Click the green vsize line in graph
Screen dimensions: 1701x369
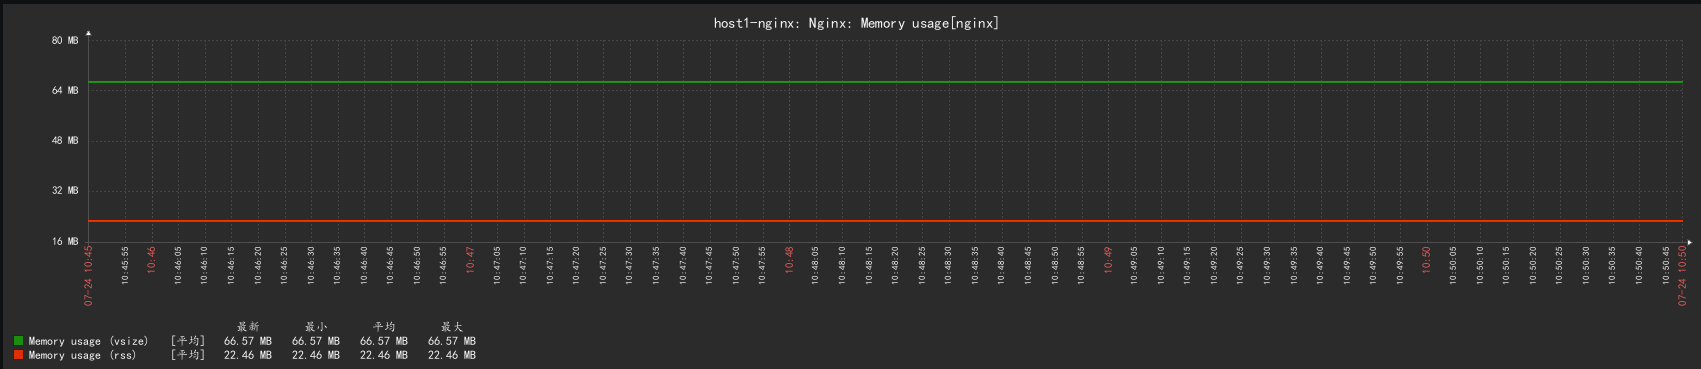(x=886, y=82)
